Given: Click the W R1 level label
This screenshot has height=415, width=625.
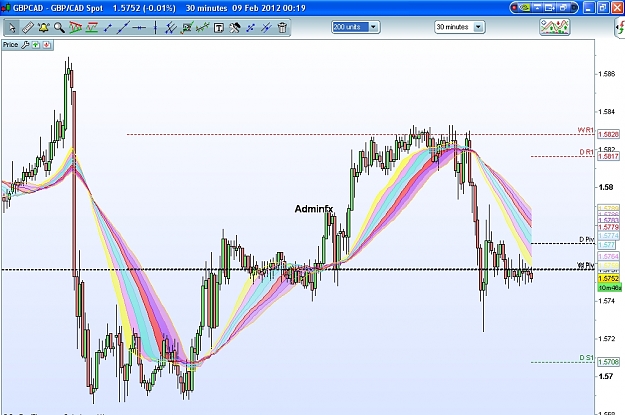Looking at the screenshot, I should coord(586,130).
